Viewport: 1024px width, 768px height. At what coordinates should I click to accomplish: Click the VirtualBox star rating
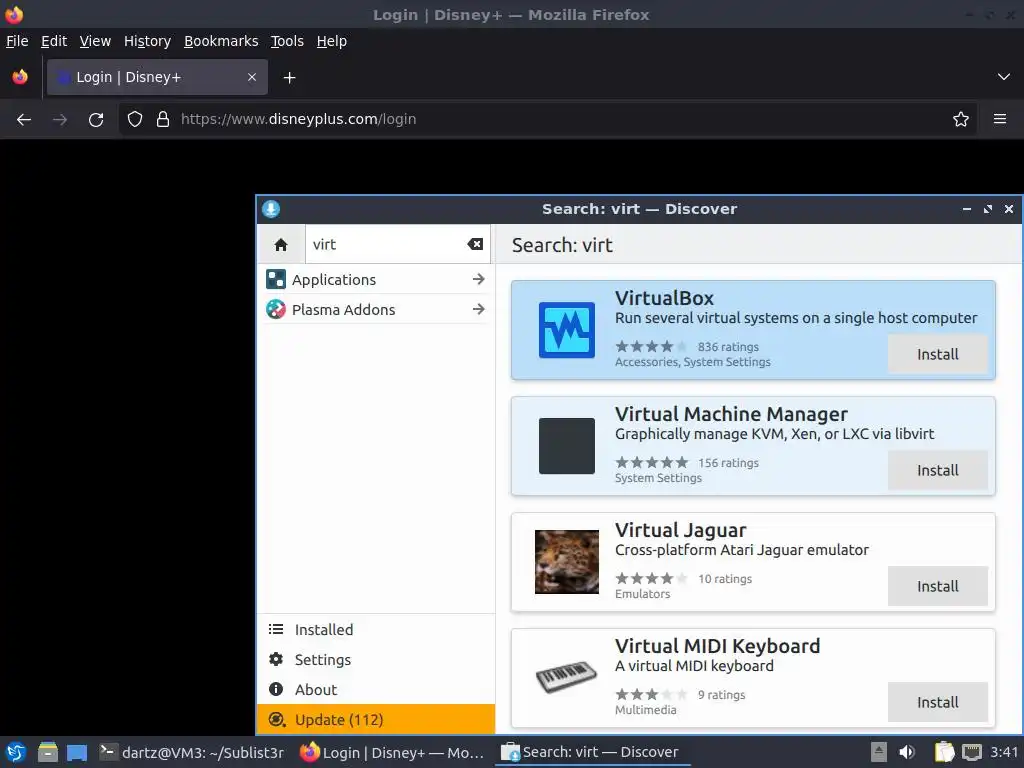click(x=651, y=346)
